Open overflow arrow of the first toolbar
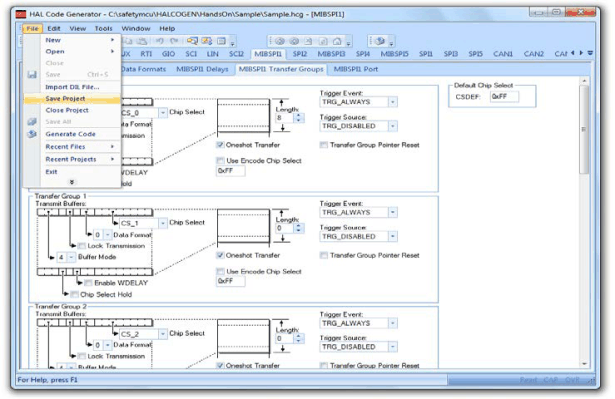Viewport: 615px width, 399px height. 233,43
